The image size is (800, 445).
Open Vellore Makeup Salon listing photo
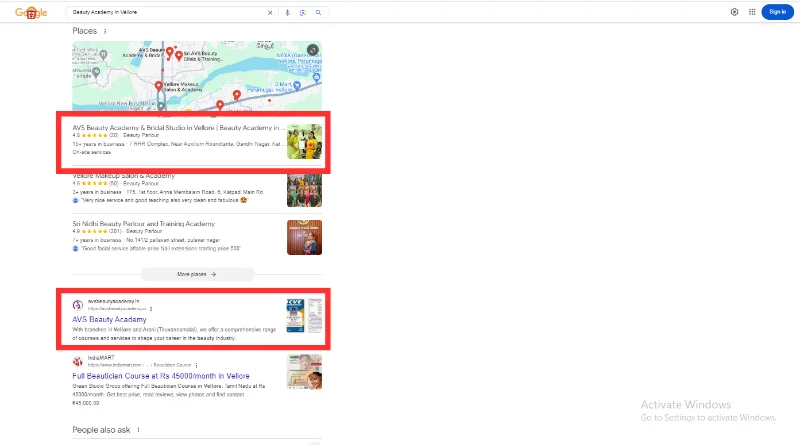coord(304,190)
